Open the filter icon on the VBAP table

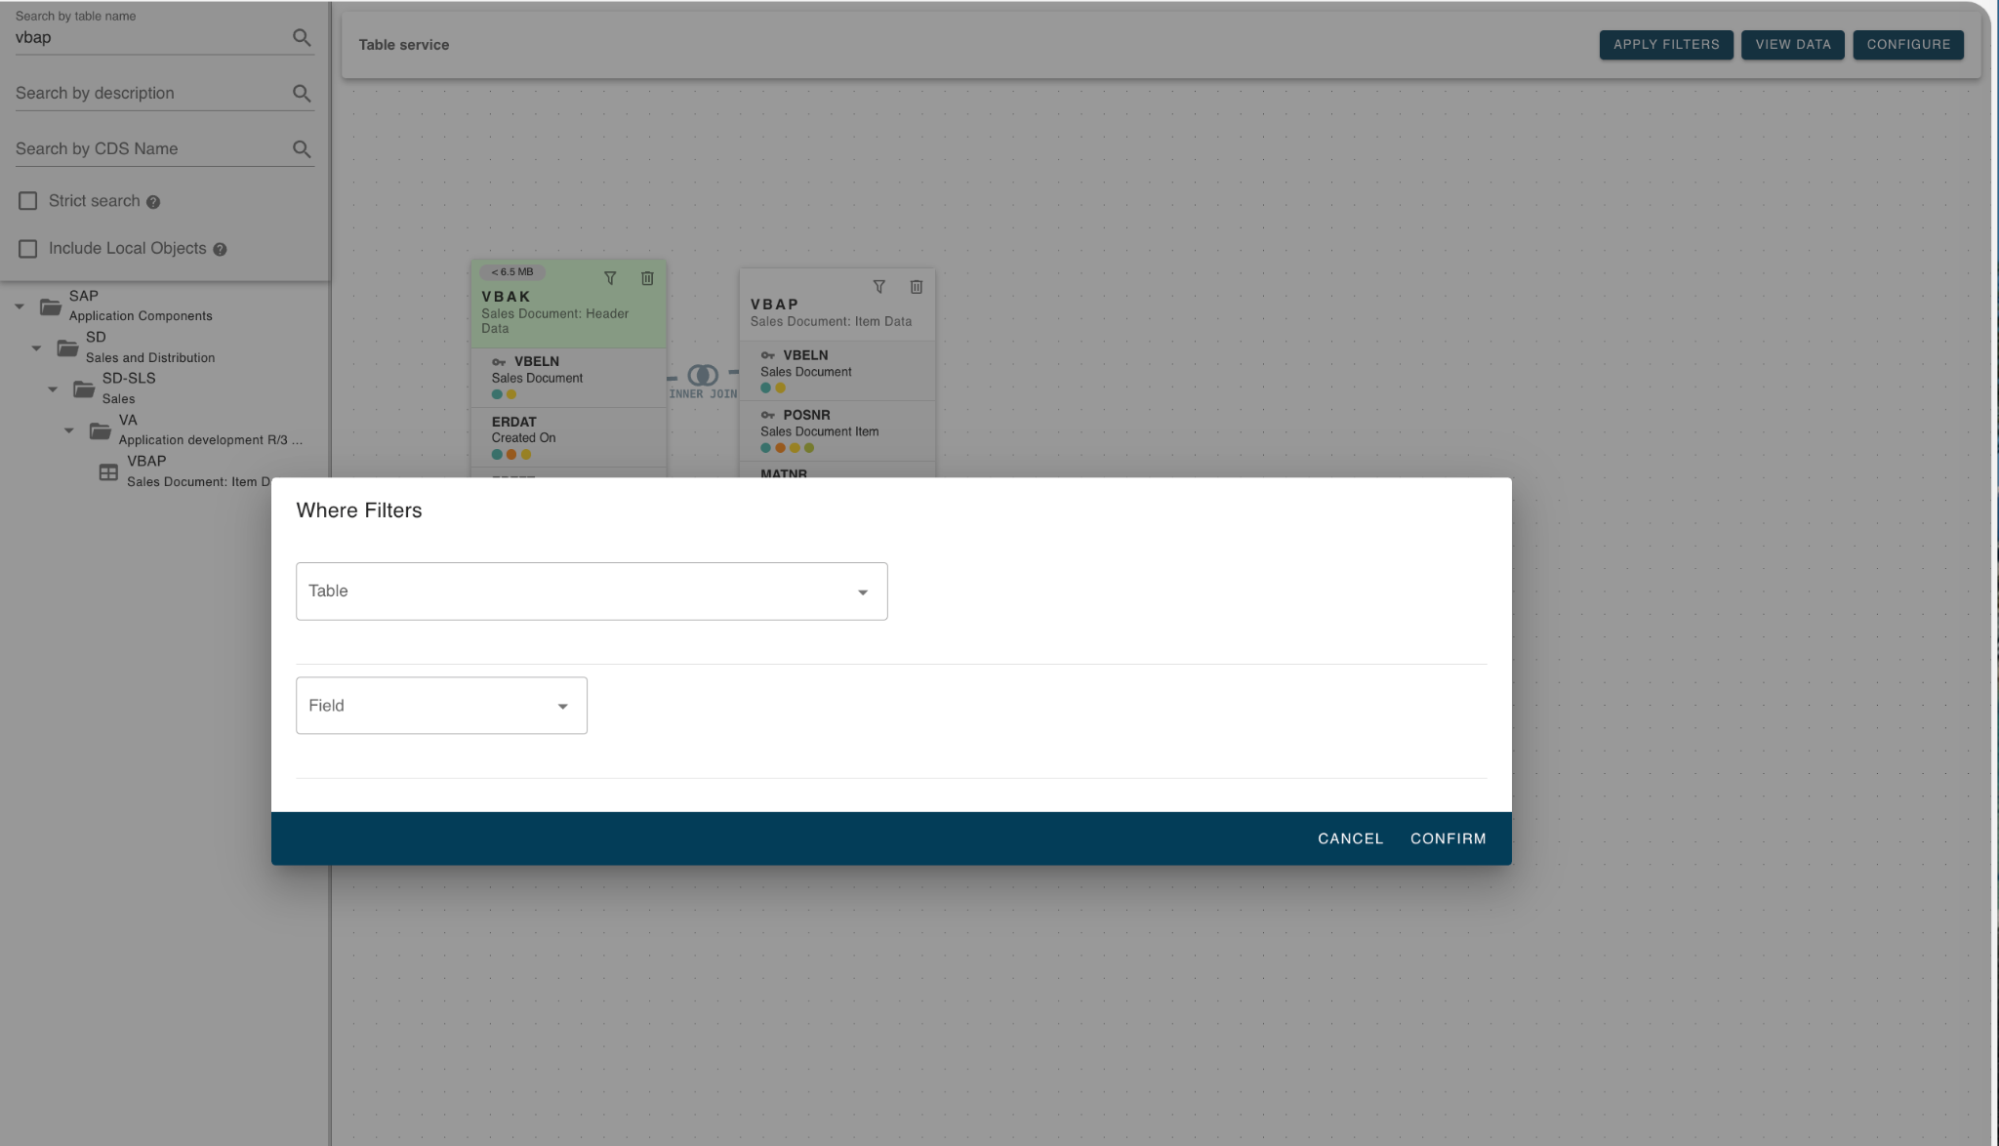tap(879, 287)
